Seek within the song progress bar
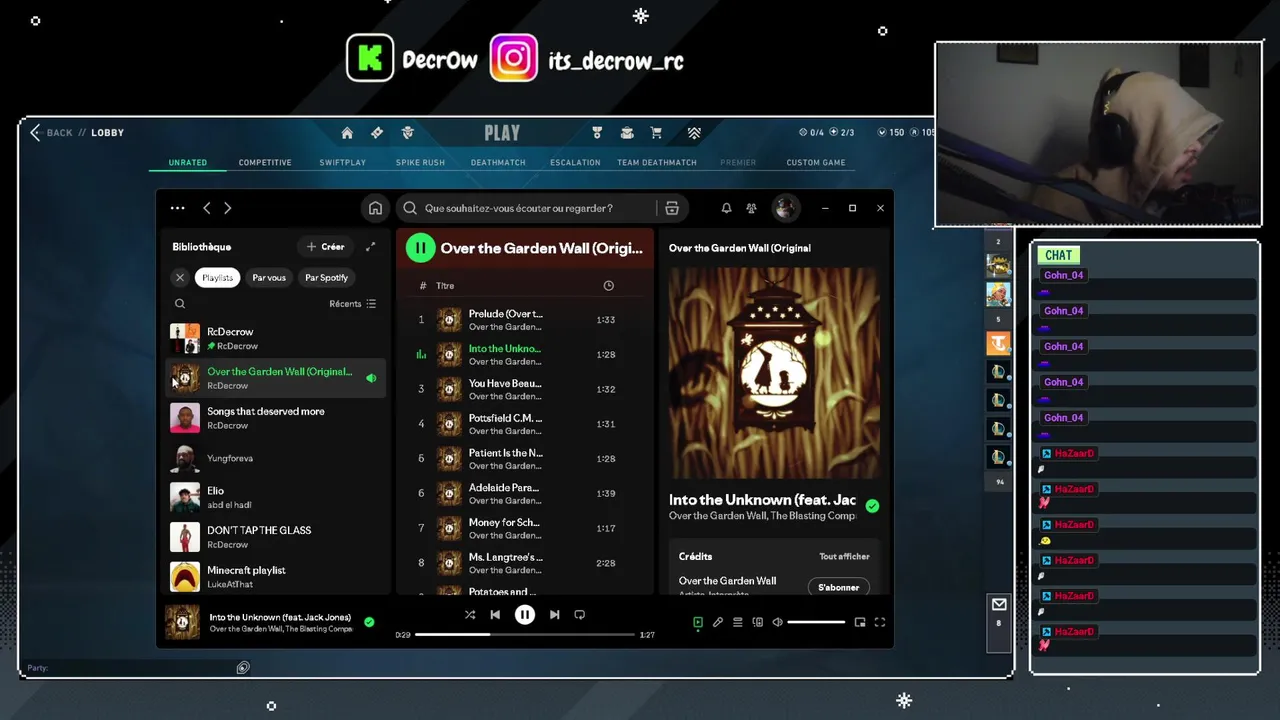 pyautogui.click(x=525, y=635)
